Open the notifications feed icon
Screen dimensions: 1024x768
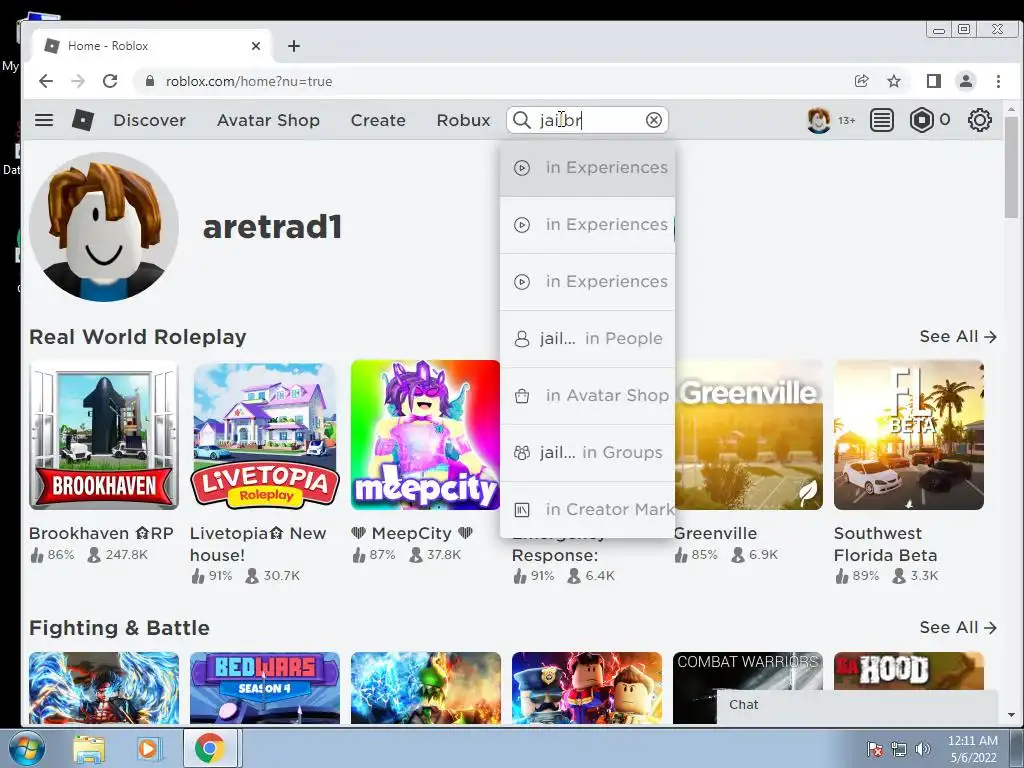click(x=882, y=120)
